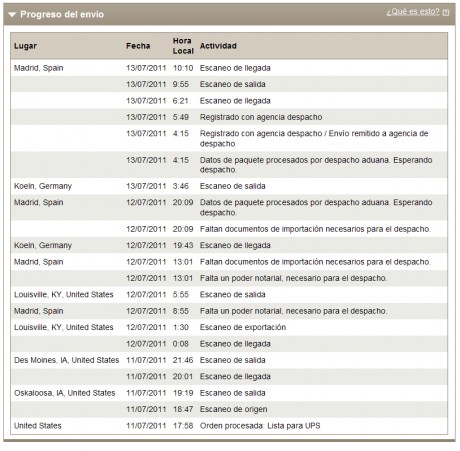Click the 20:09 Faltan documentos de importación row
The height and width of the screenshot is (451, 460).
(229, 229)
